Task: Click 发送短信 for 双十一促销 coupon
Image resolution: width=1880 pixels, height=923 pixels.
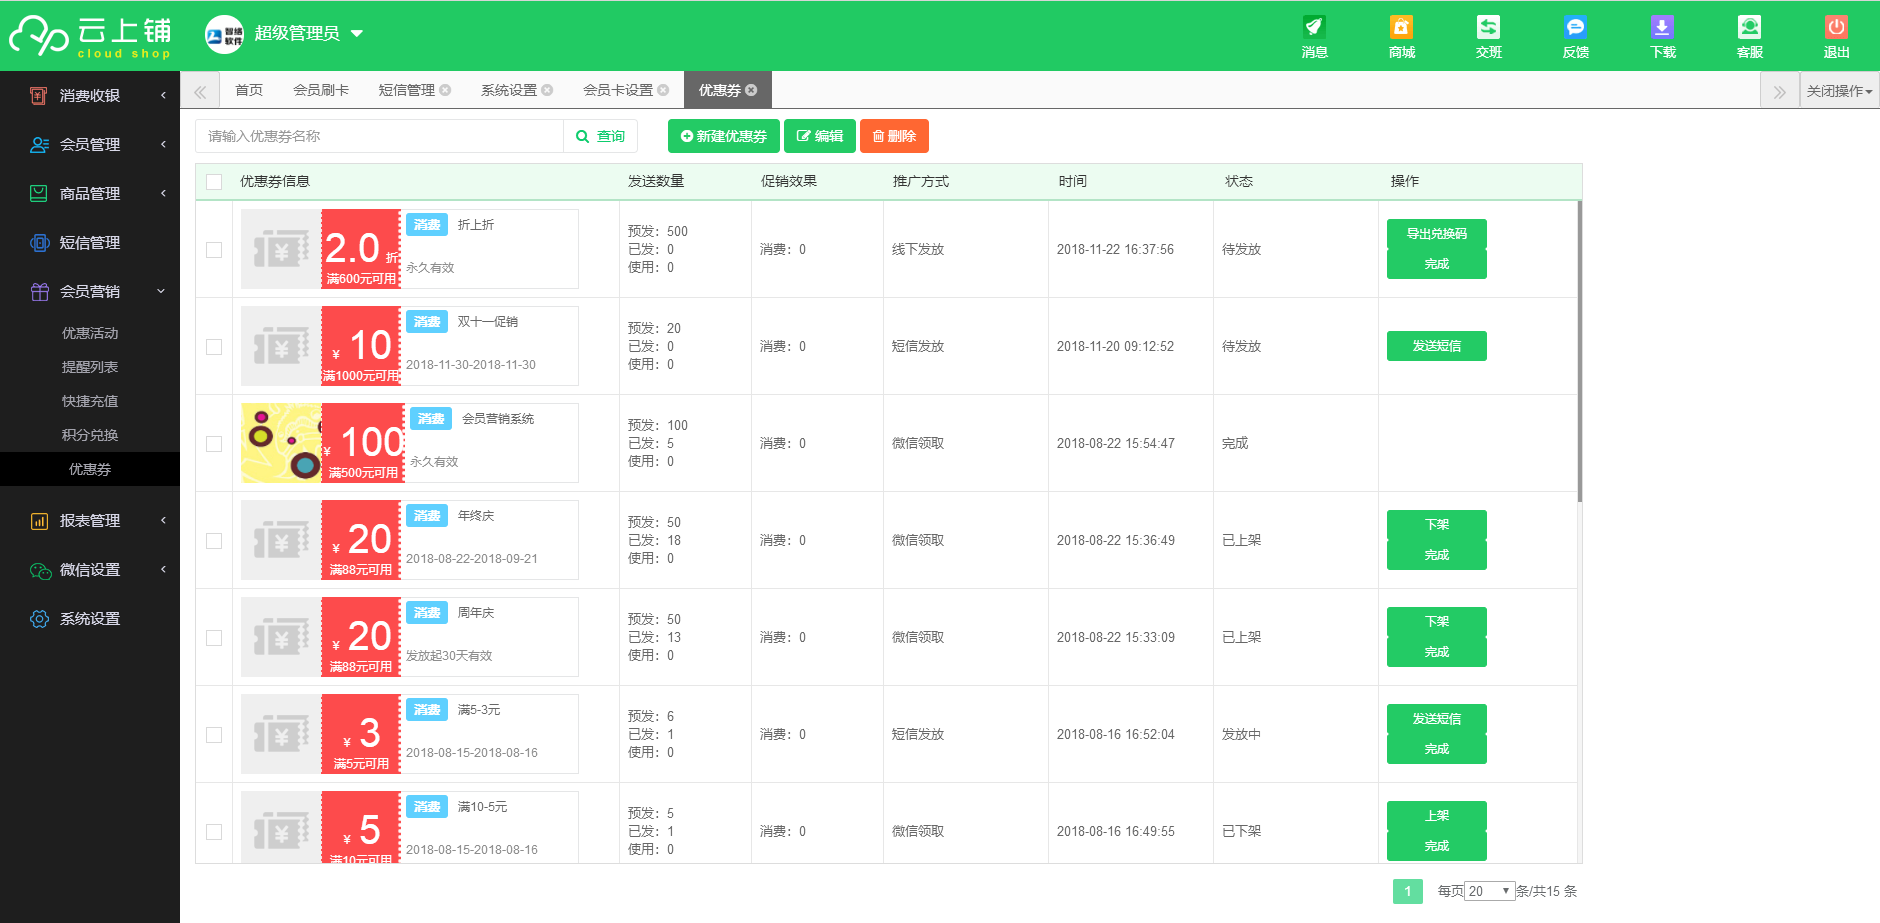Action: (x=1437, y=346)
